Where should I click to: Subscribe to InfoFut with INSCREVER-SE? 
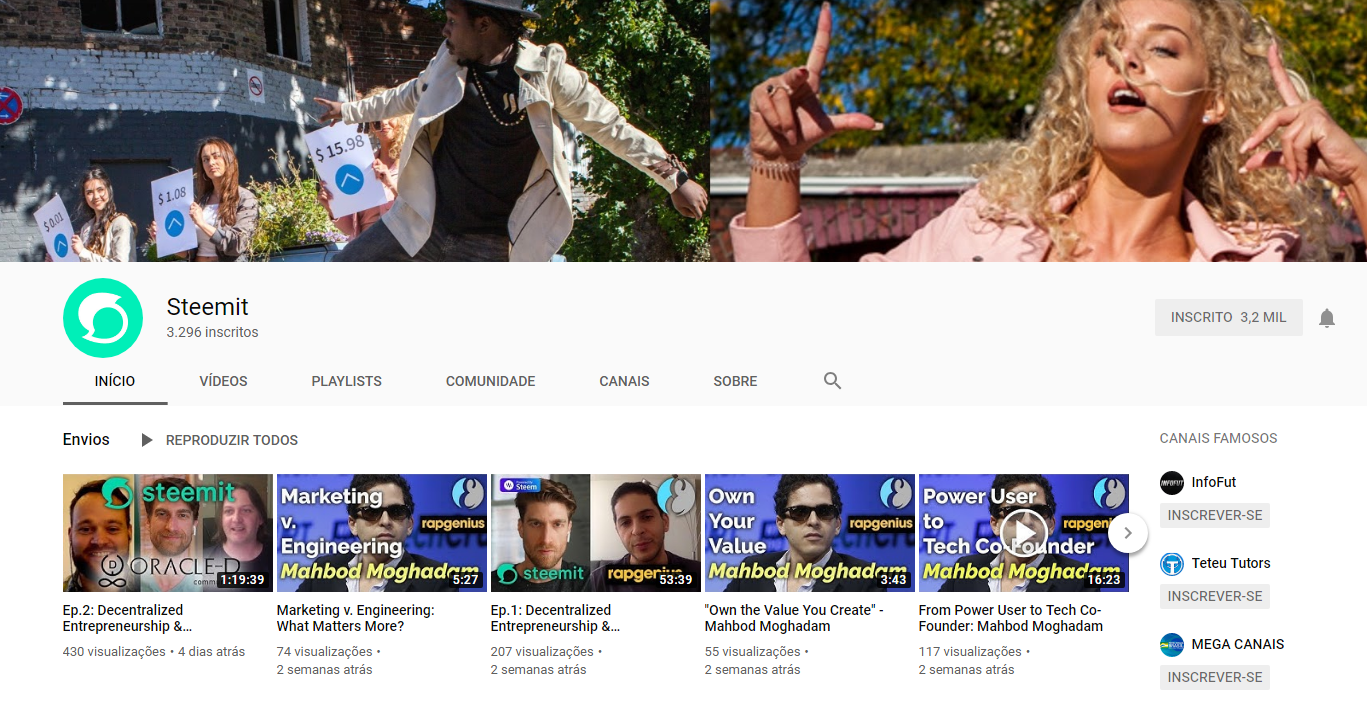1215,515
